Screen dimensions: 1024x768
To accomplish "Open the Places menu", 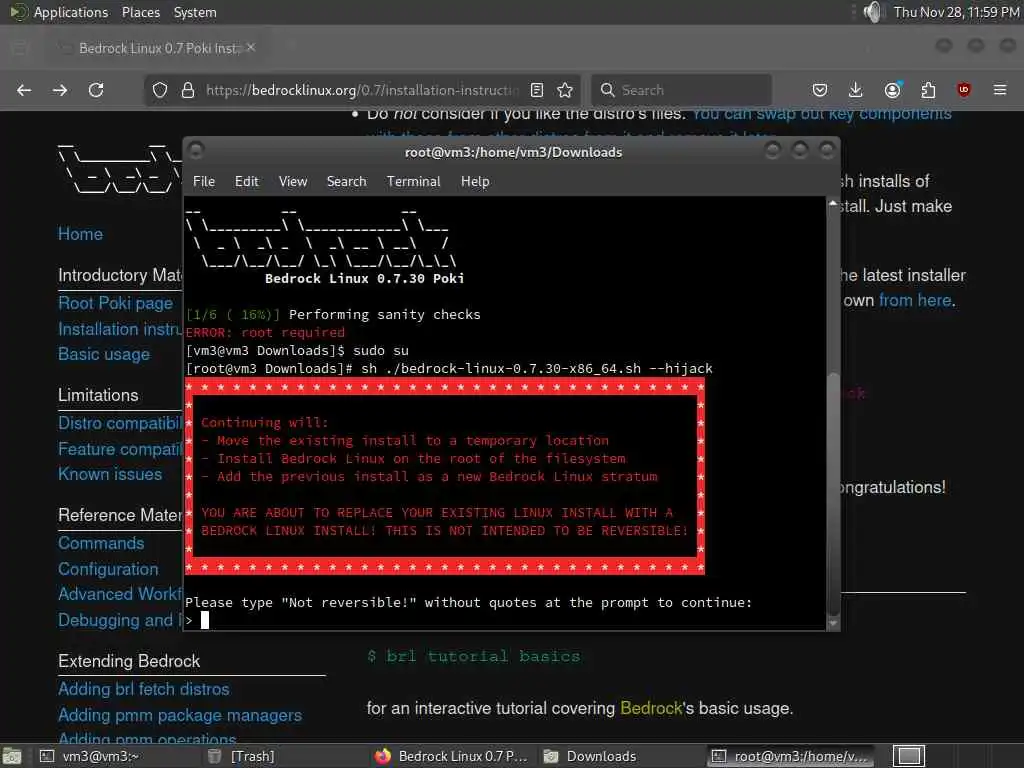I will point(140,12).
